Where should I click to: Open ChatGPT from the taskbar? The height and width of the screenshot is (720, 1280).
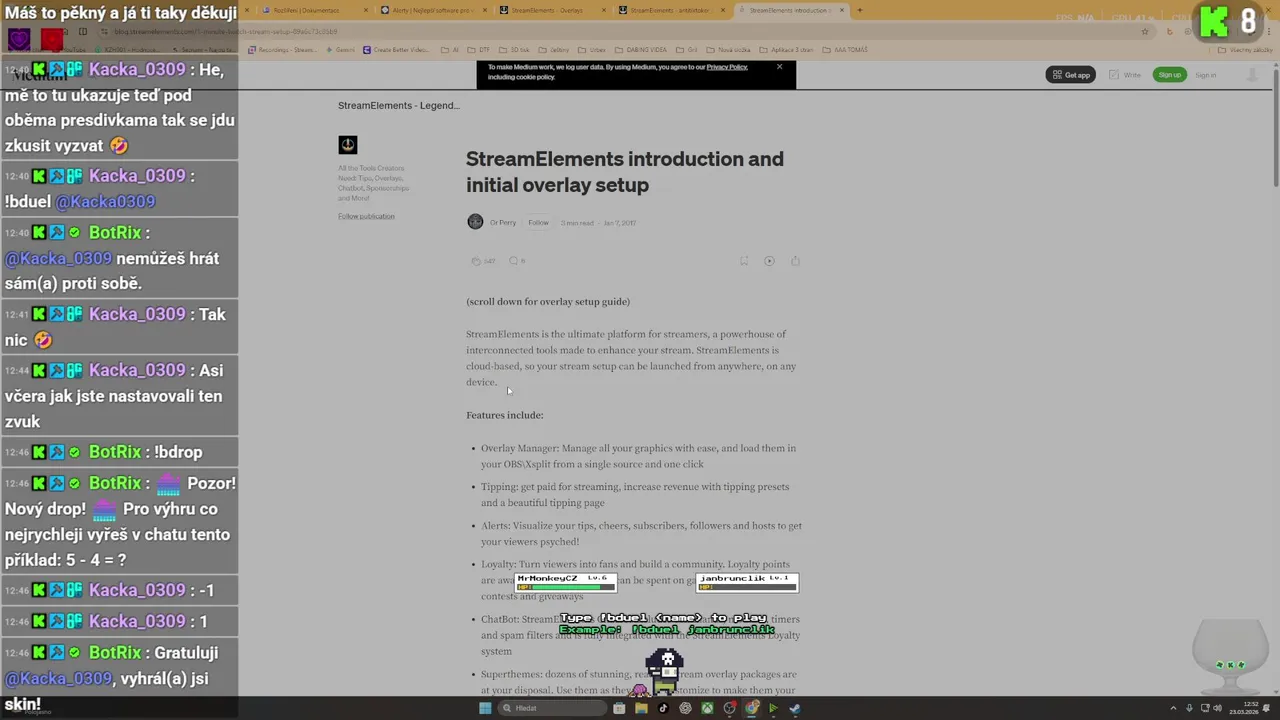point(685,708)
